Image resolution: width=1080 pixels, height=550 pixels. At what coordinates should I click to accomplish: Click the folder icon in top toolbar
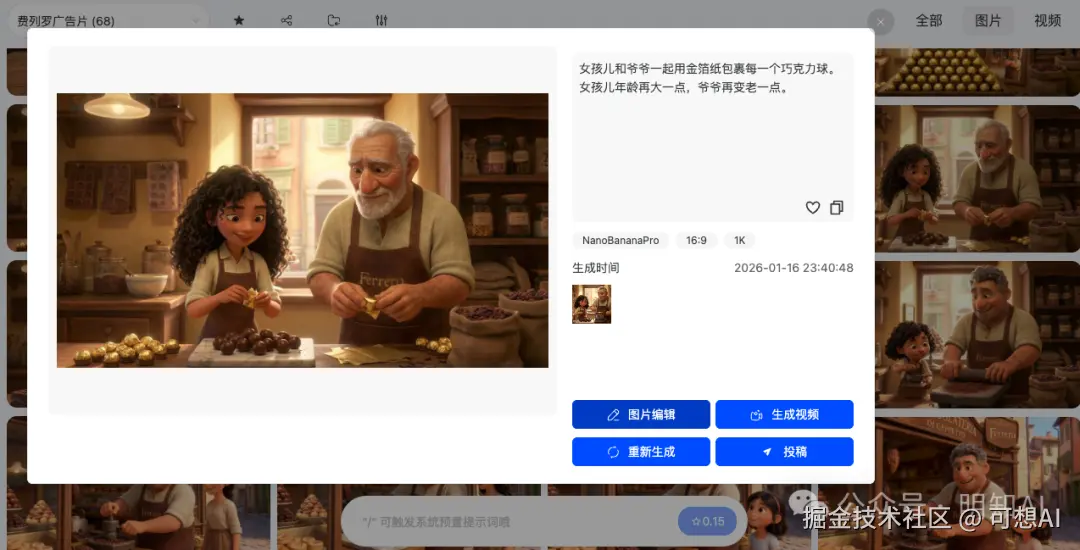334,21
